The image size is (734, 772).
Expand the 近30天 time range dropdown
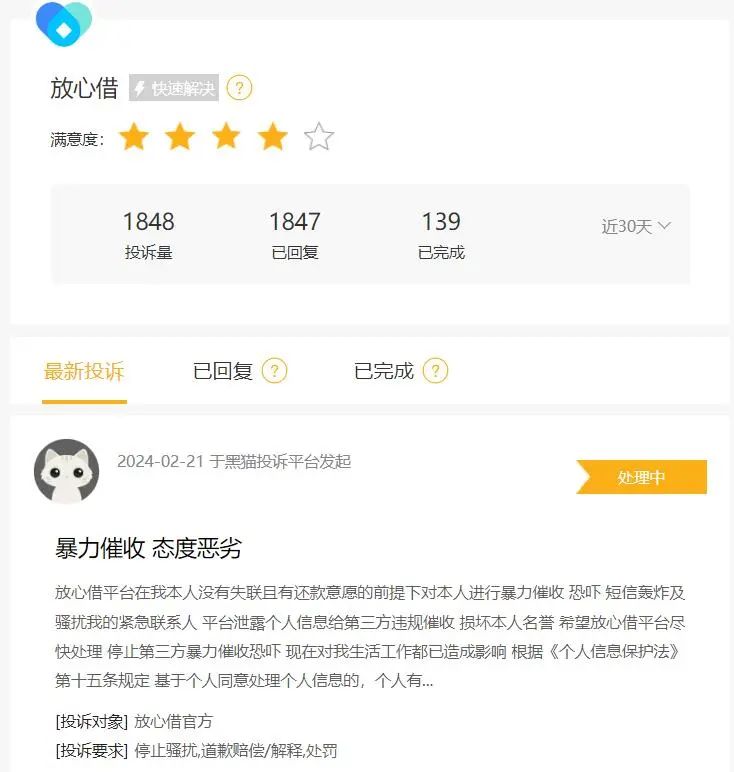pyautogui.click(x=636, y=226)
